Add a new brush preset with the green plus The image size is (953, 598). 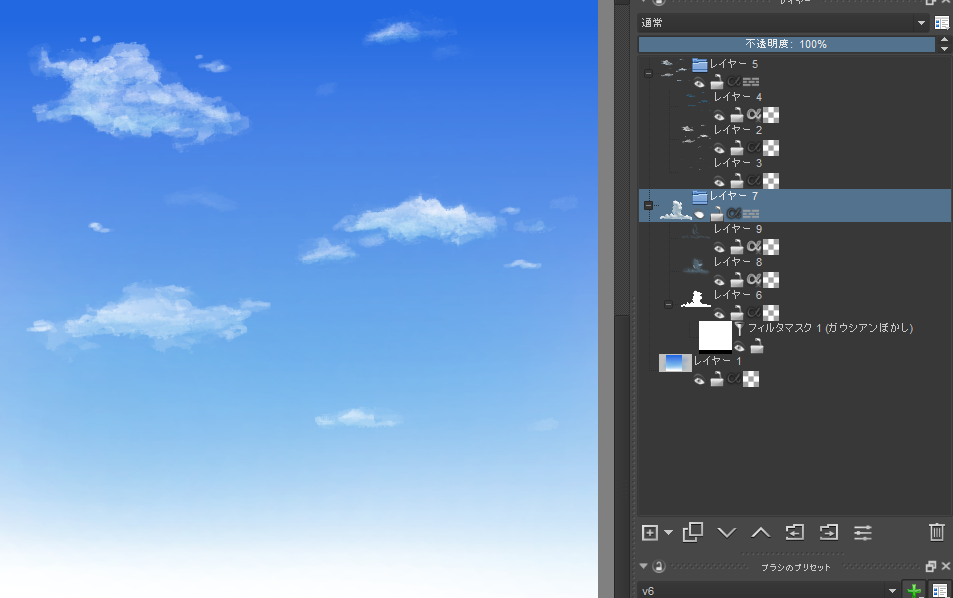coord(912,590)
